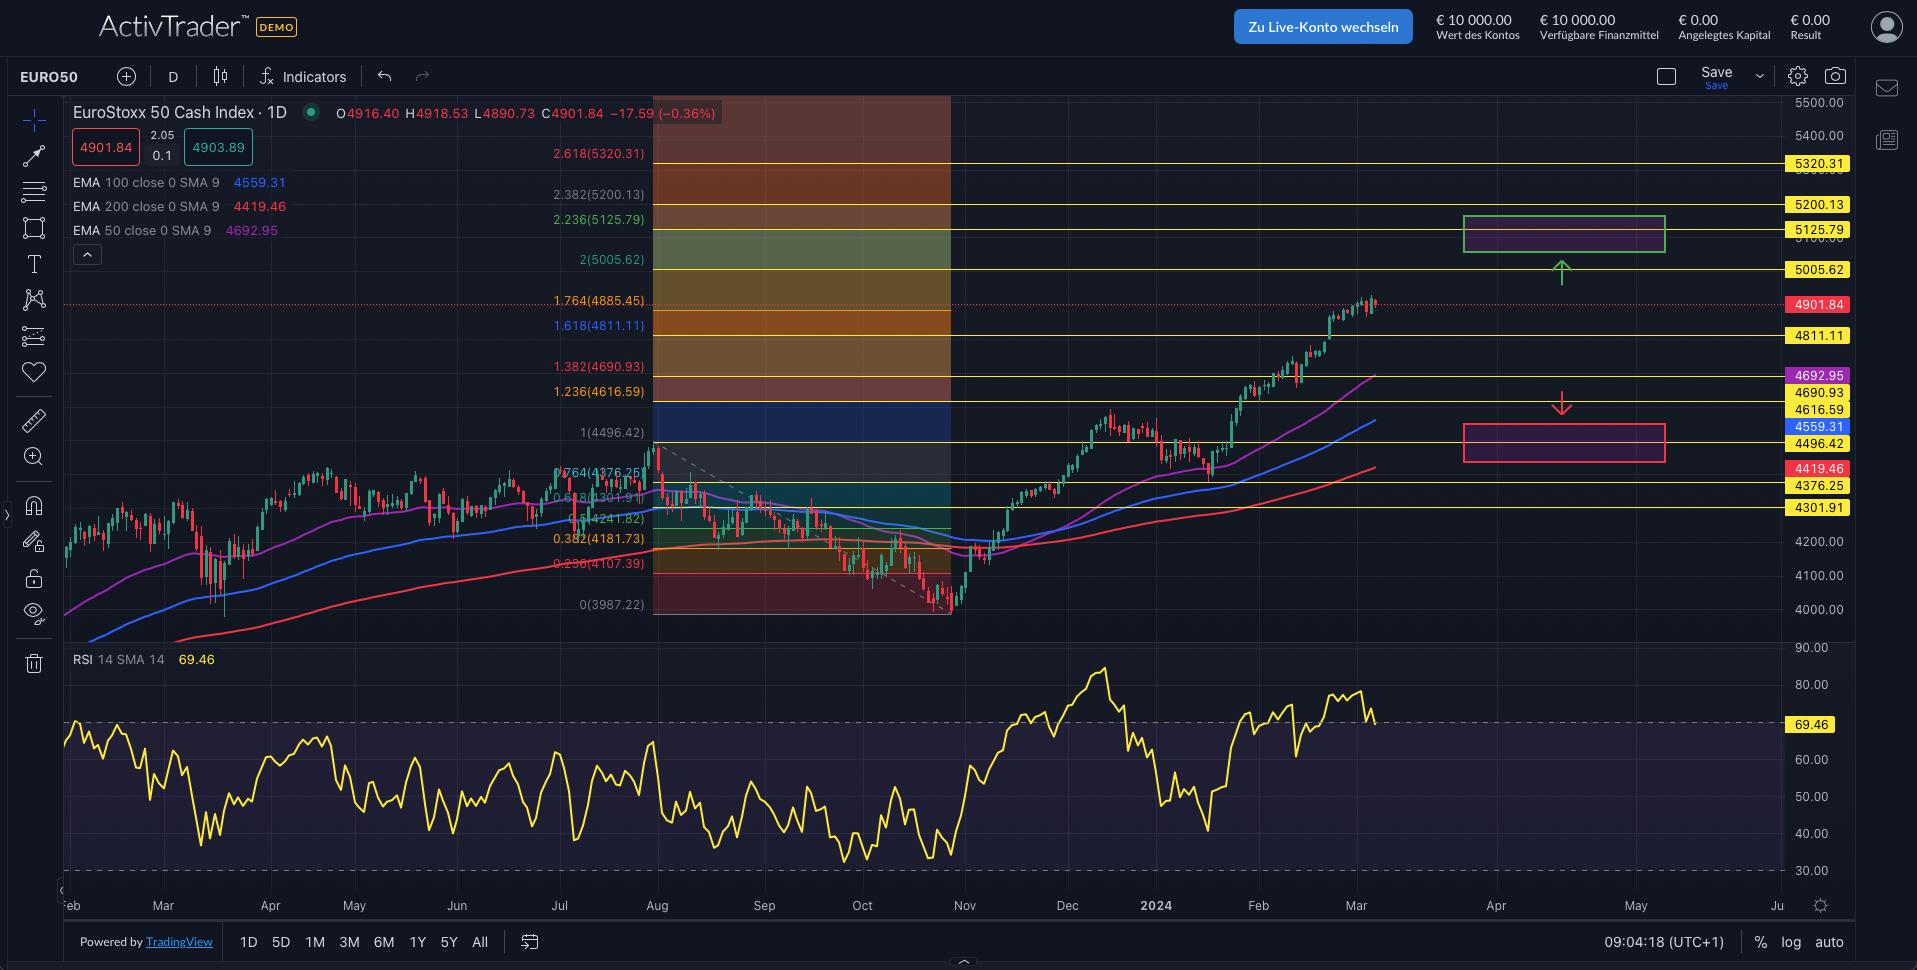Open the candlestick chart type selector
1917x970 pixels.
pos(220,76)
